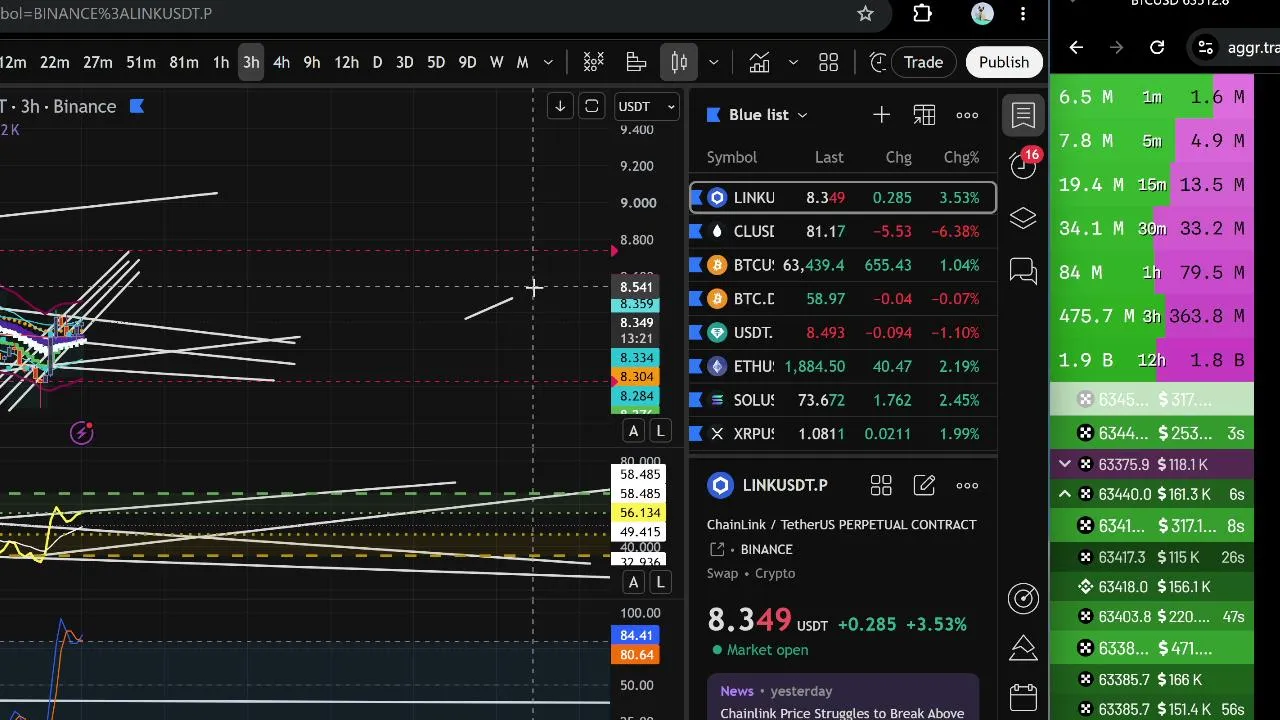1280x720 pixels.
Task: Switch to D timeframe
Action: point(377,62)
